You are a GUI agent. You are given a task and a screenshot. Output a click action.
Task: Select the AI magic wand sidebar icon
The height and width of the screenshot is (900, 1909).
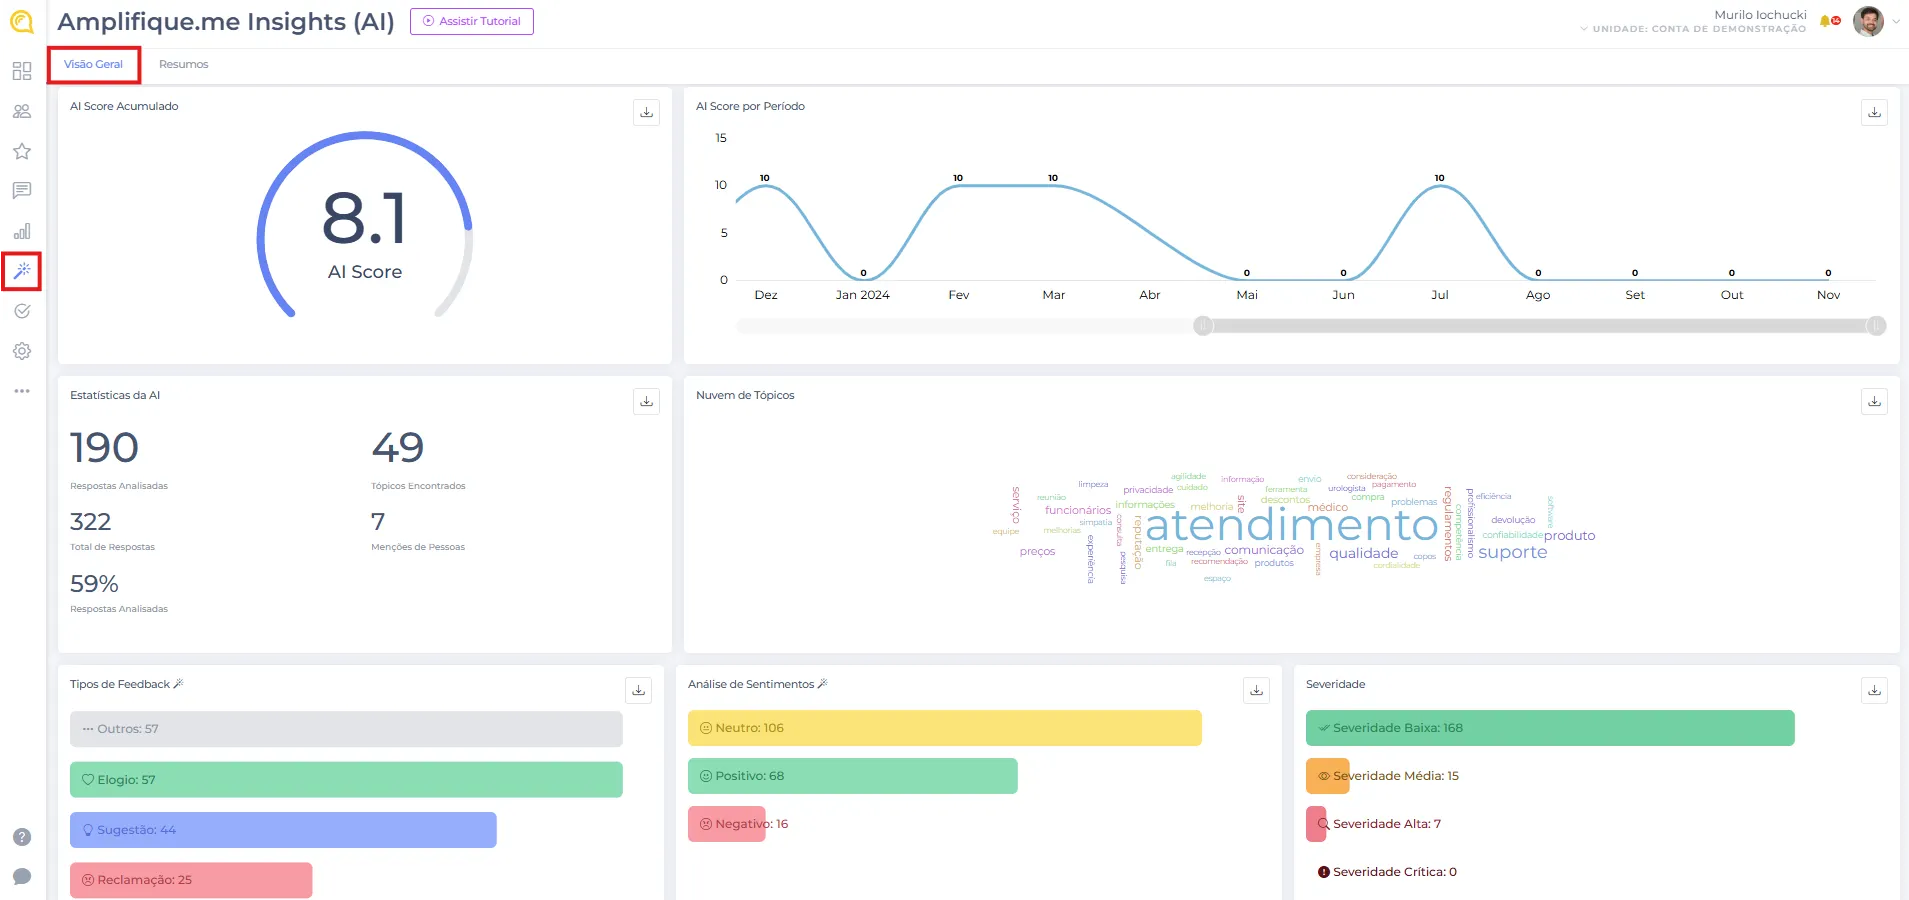pos(22,271)
